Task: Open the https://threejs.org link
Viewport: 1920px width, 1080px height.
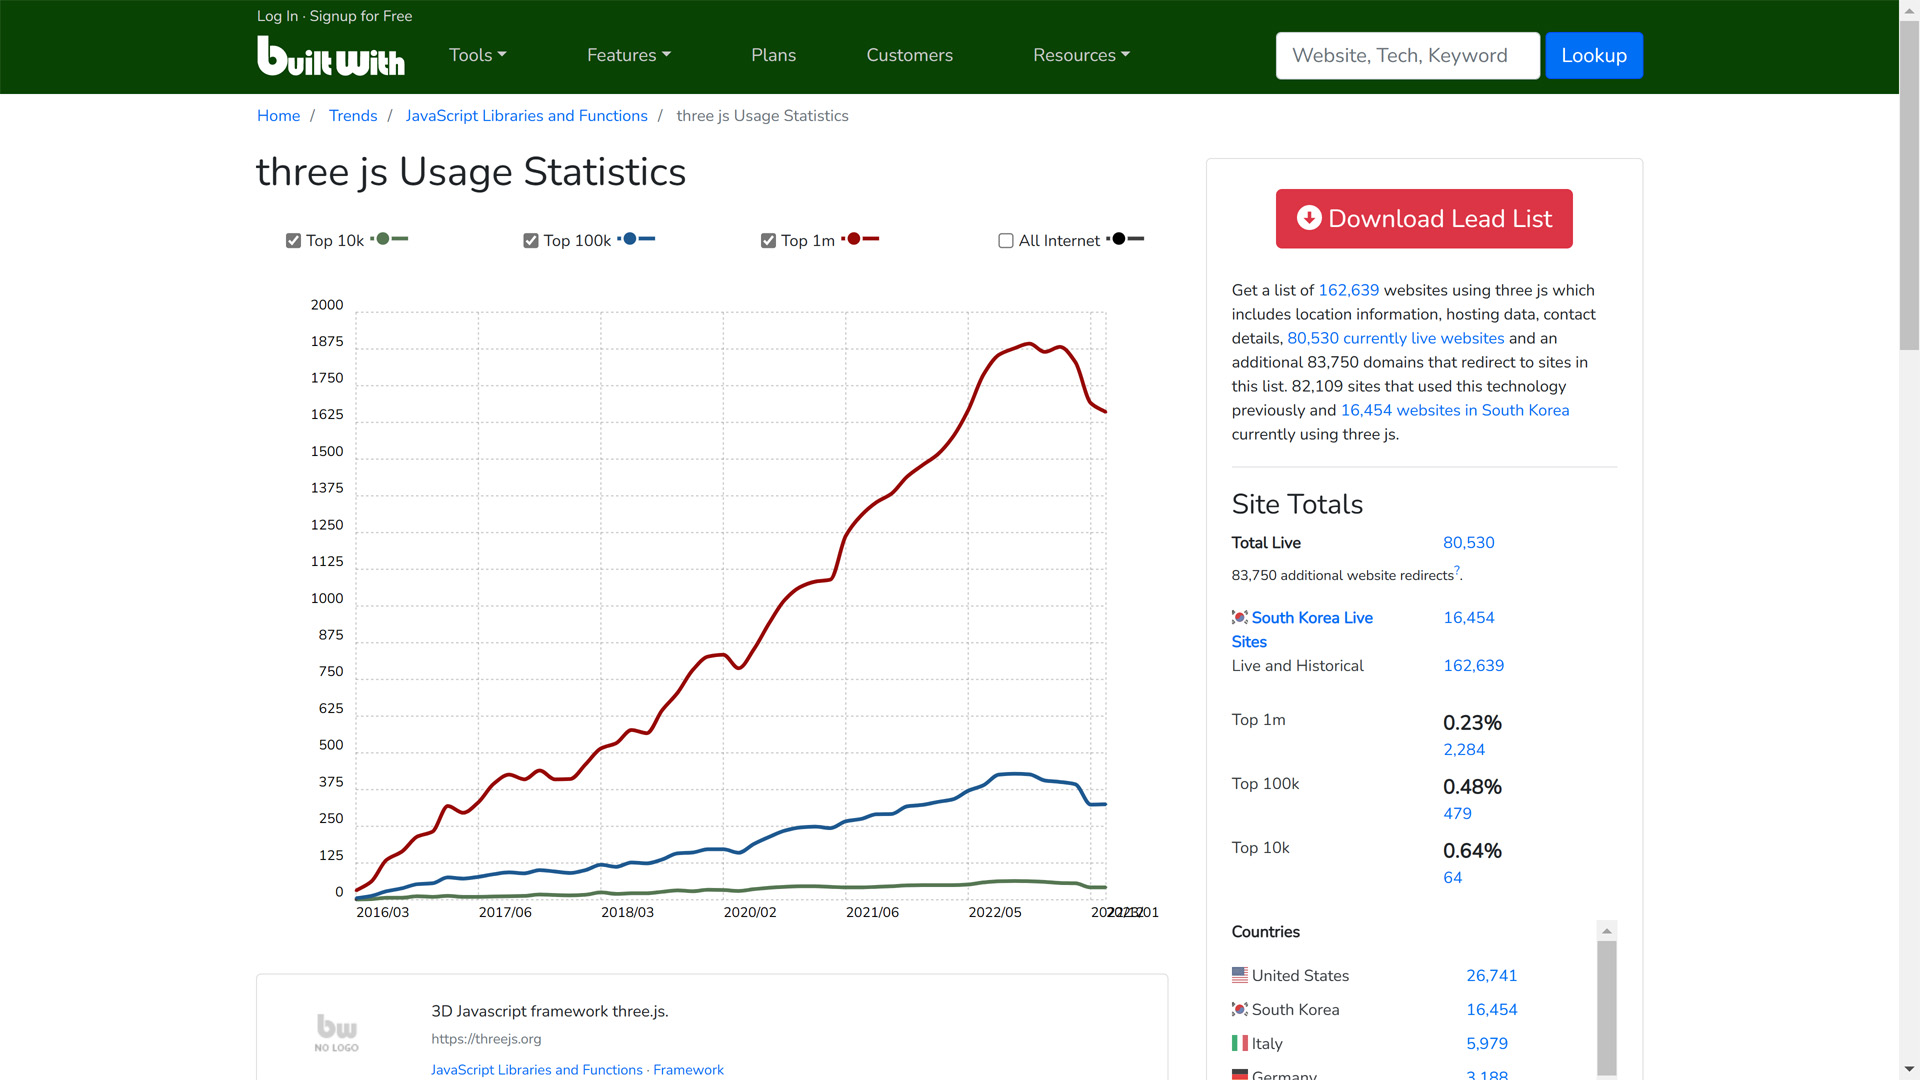Action: pos(486,1039)
